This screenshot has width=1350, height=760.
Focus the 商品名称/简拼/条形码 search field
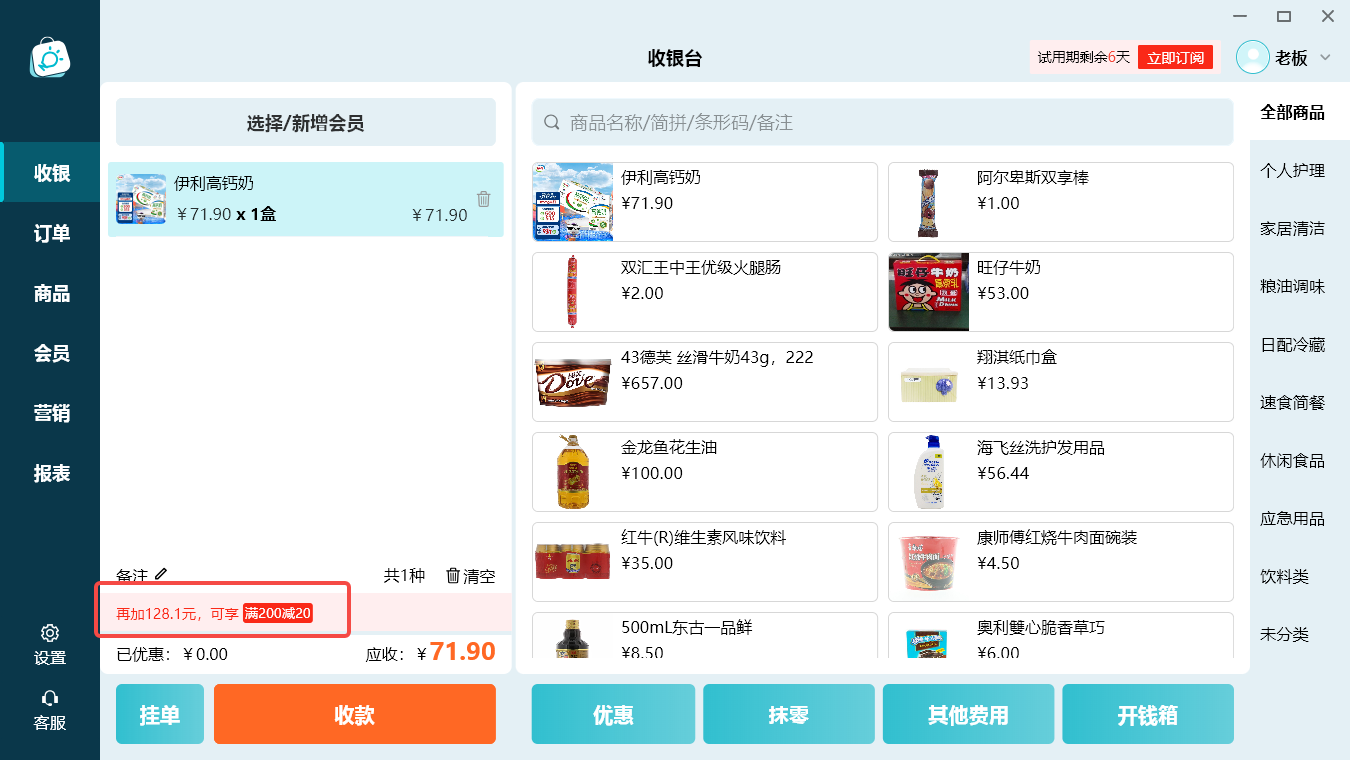click(883, 122)
